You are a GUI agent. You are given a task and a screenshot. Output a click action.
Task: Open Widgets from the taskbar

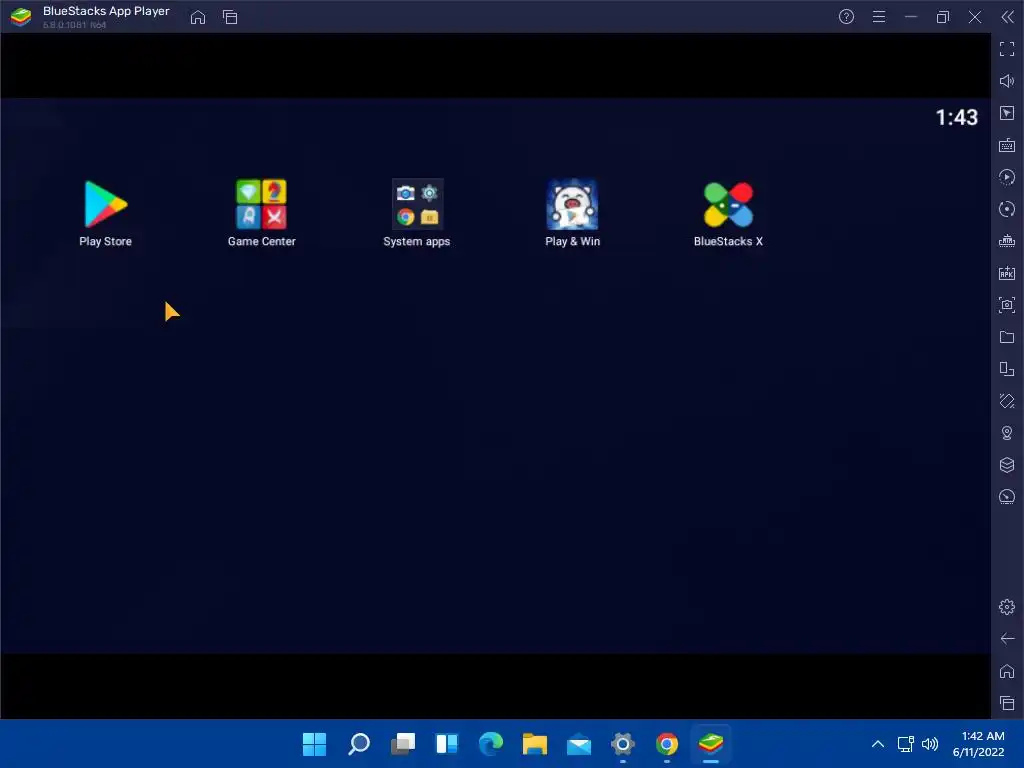(x=447, y=744)
